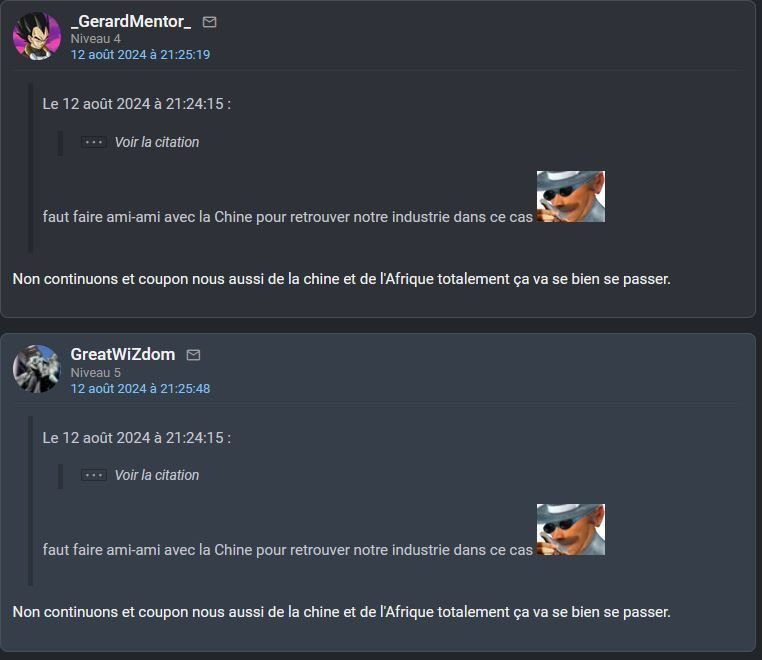Show "Voir la citation" in GreatWiZdom's post
Screen dimensions: 762x660
156,475
